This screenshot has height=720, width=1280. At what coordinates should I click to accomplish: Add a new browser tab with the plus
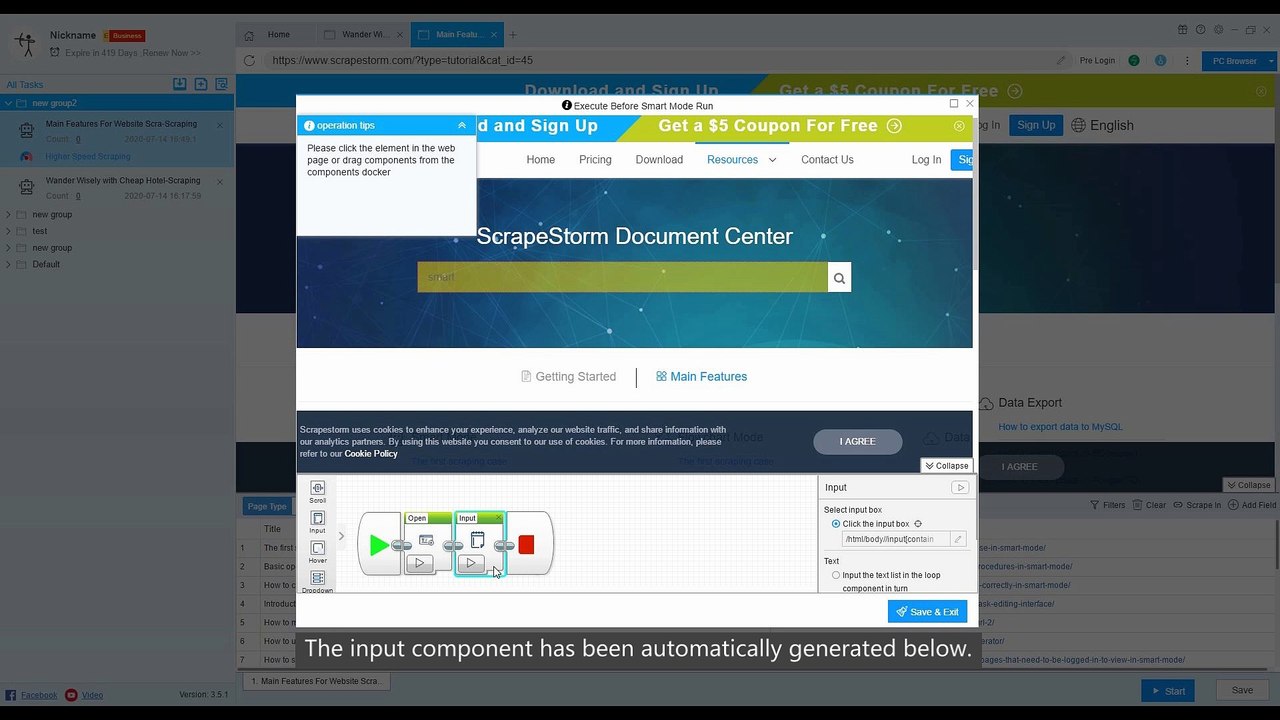pos(513,35)
